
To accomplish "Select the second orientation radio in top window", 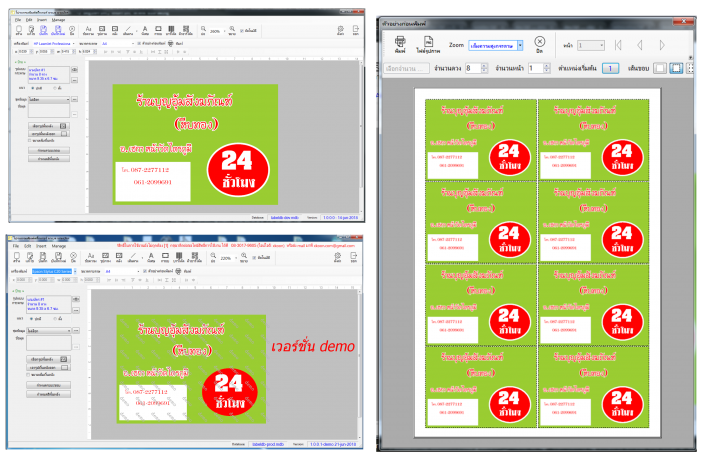I will pos(55,88).
